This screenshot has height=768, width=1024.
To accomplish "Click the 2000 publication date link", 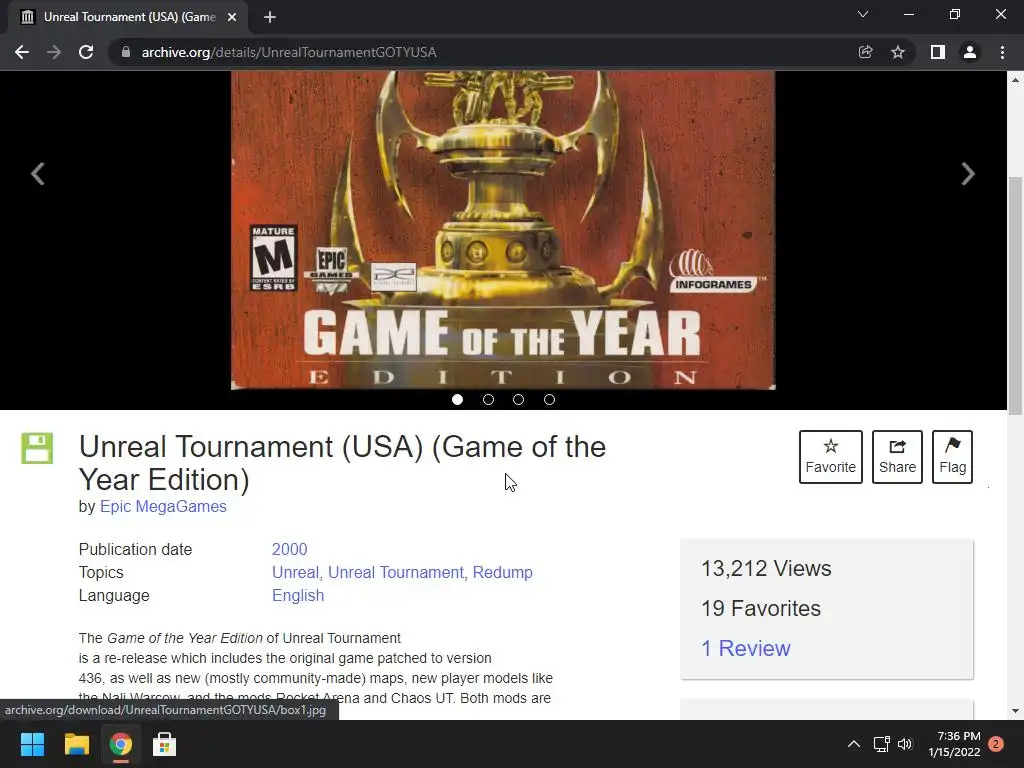I will (289, 549).
